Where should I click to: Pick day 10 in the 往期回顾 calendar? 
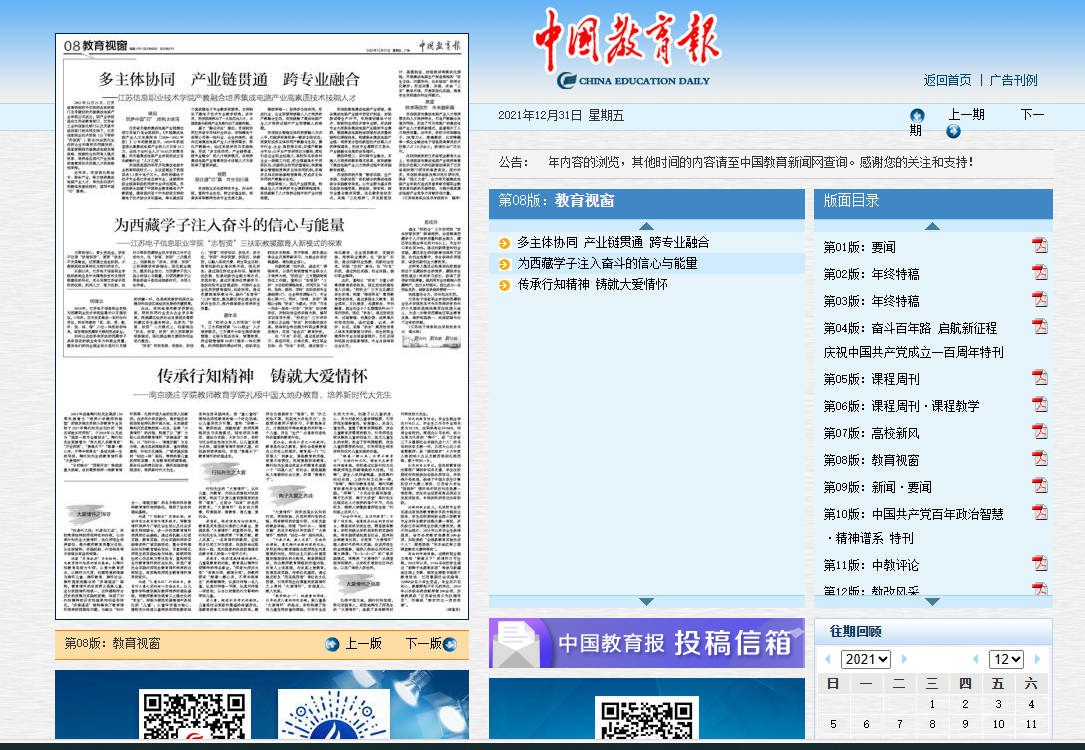tap(998, 724)
